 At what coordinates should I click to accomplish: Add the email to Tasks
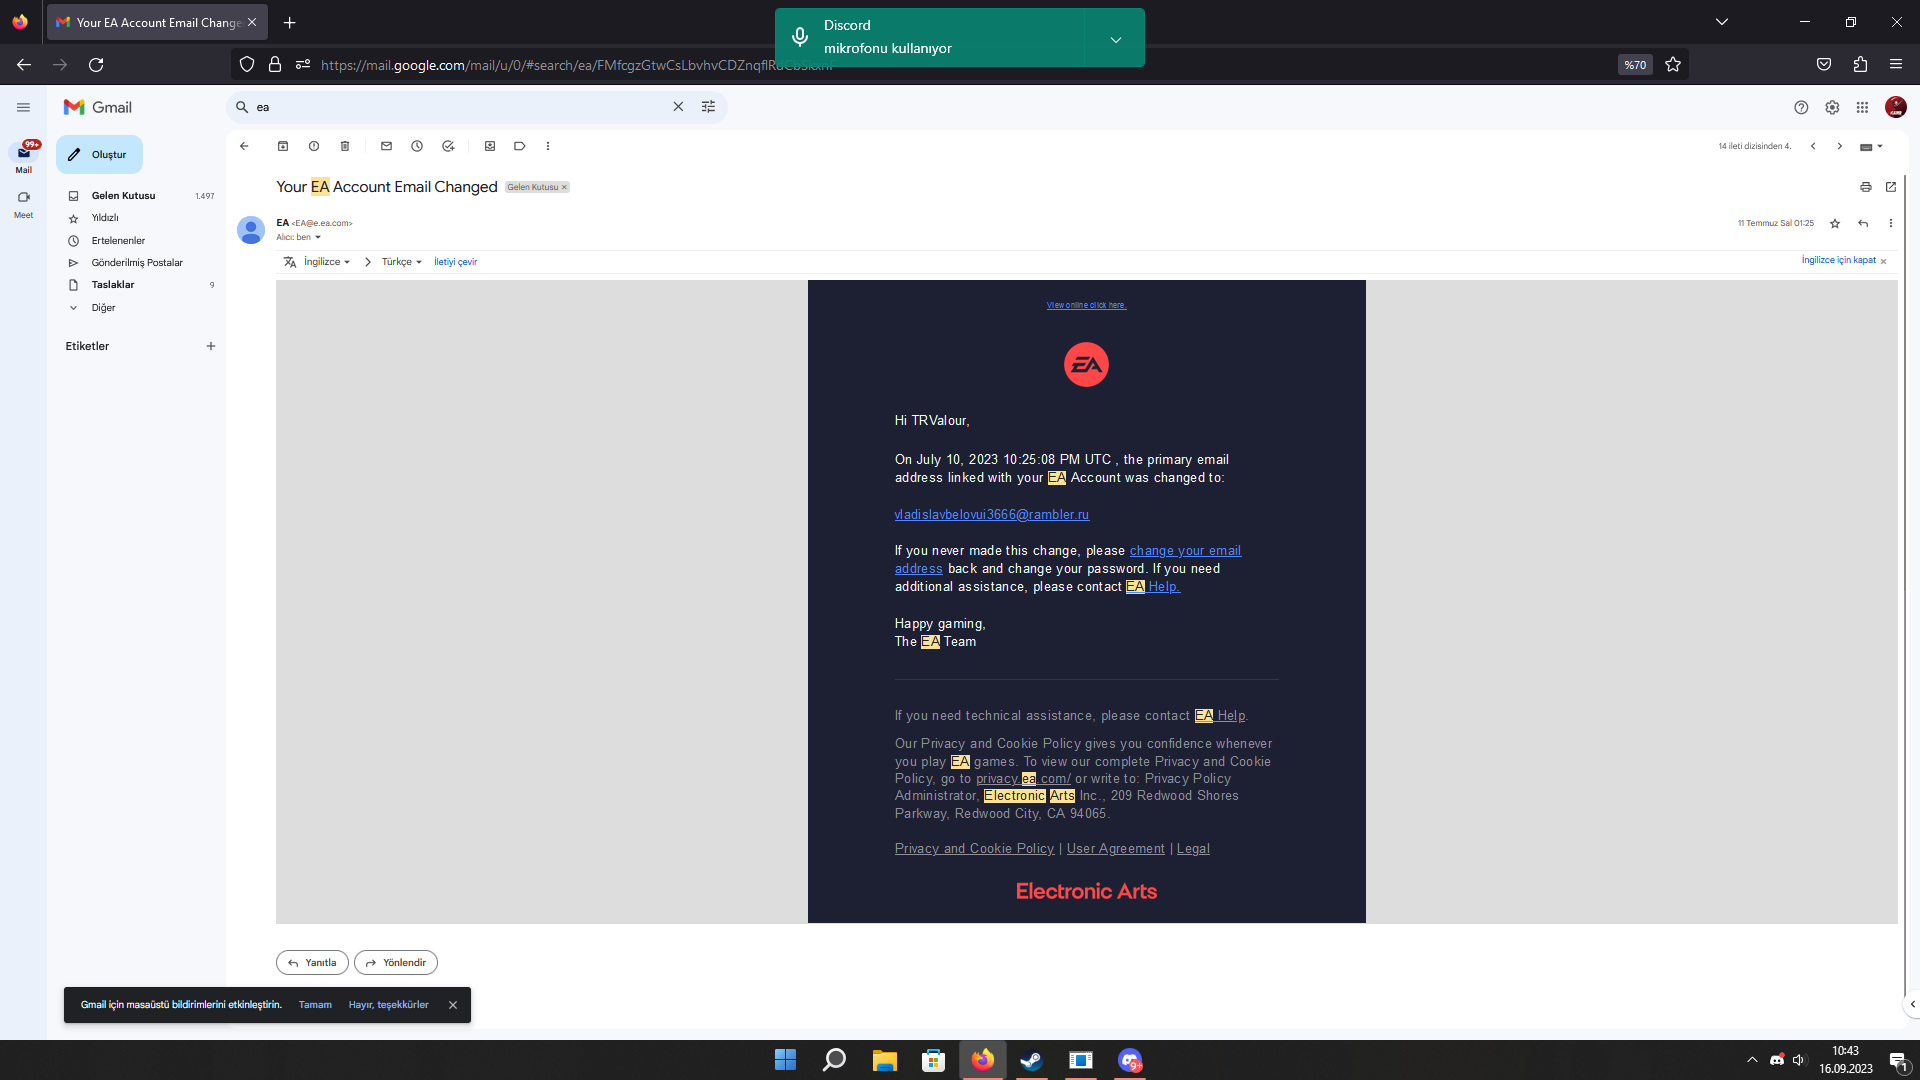[x=448, y=146]
